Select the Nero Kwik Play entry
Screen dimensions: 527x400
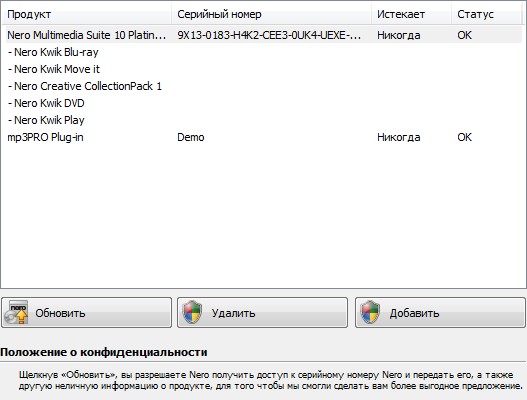pos(46,120)
